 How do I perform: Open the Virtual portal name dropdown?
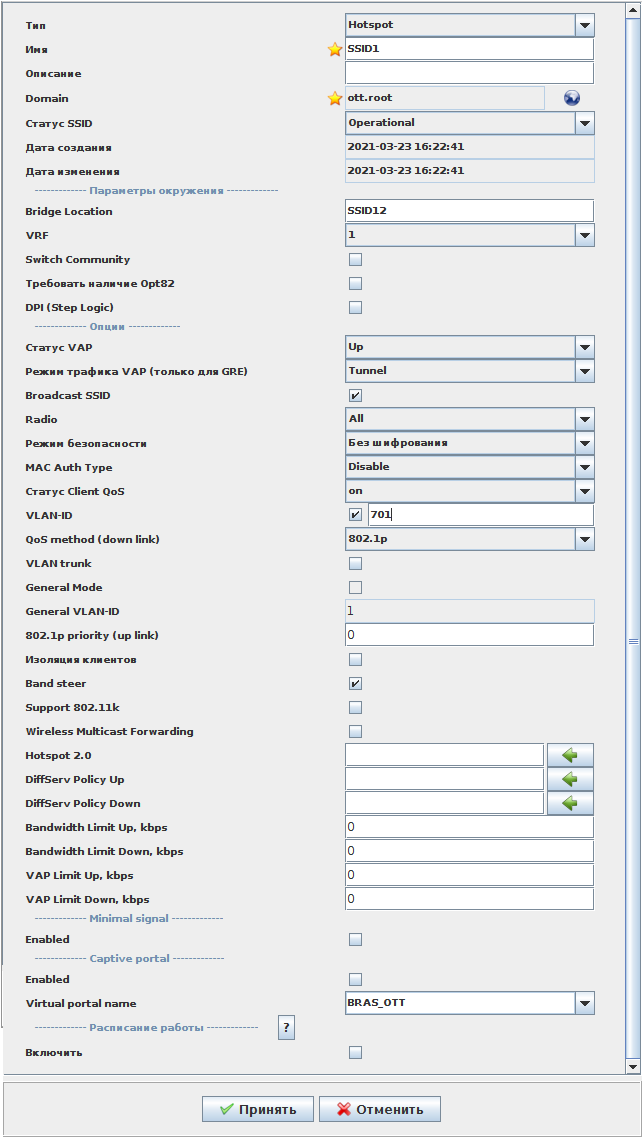coord(585,1003)
